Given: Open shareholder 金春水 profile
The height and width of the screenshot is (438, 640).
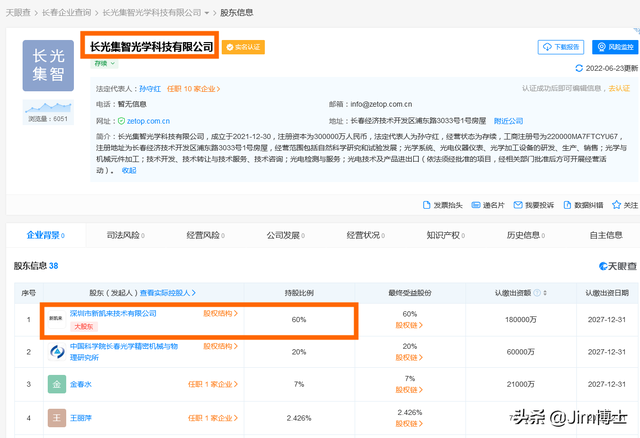Looking at the screenshot, I should [81, 384].
